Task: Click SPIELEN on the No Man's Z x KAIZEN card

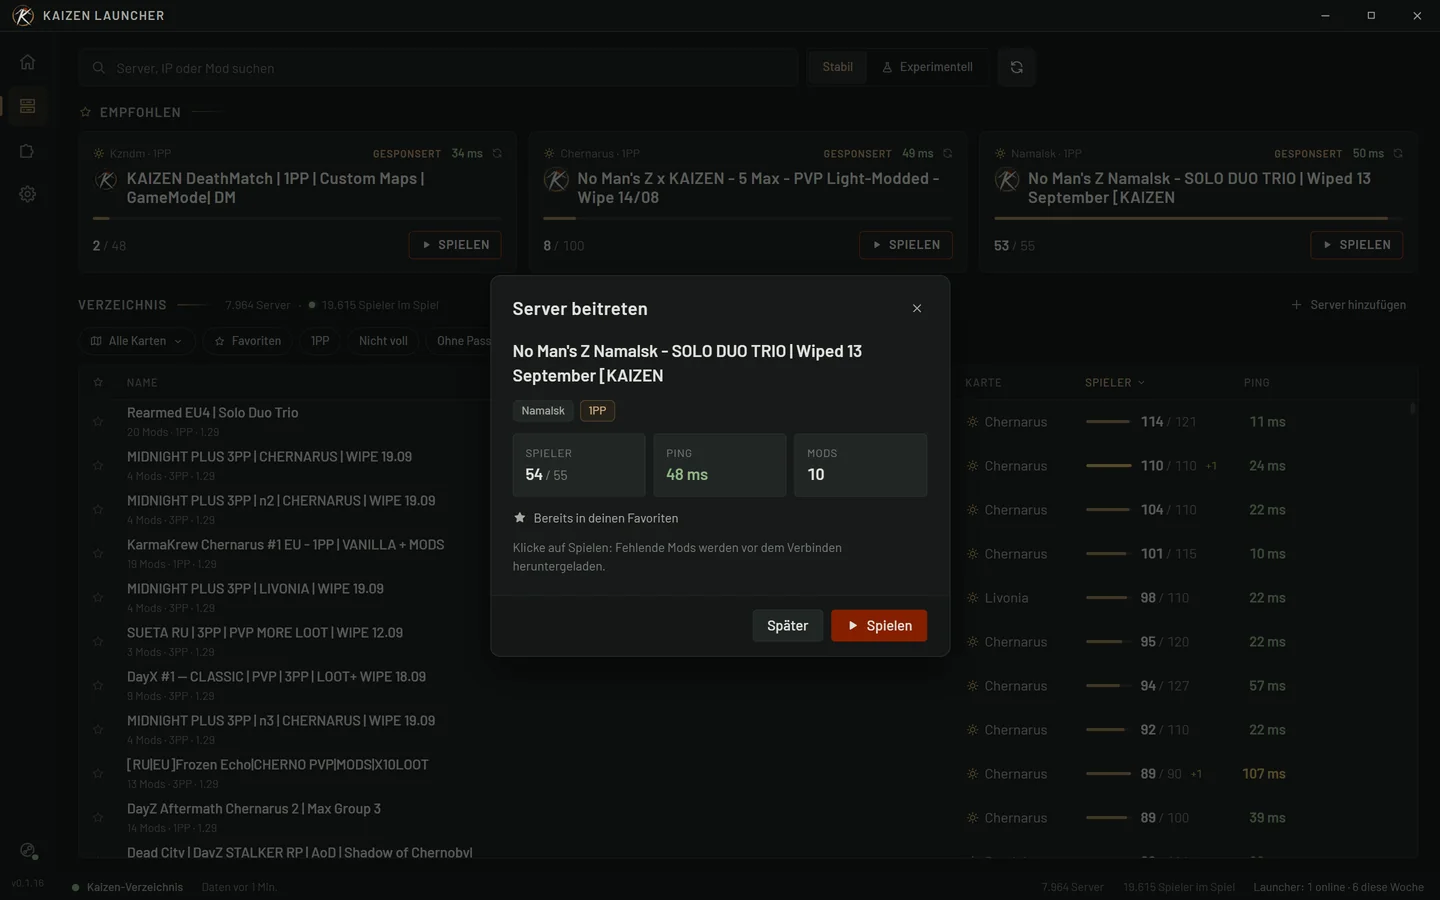Action: coord(906,245)
